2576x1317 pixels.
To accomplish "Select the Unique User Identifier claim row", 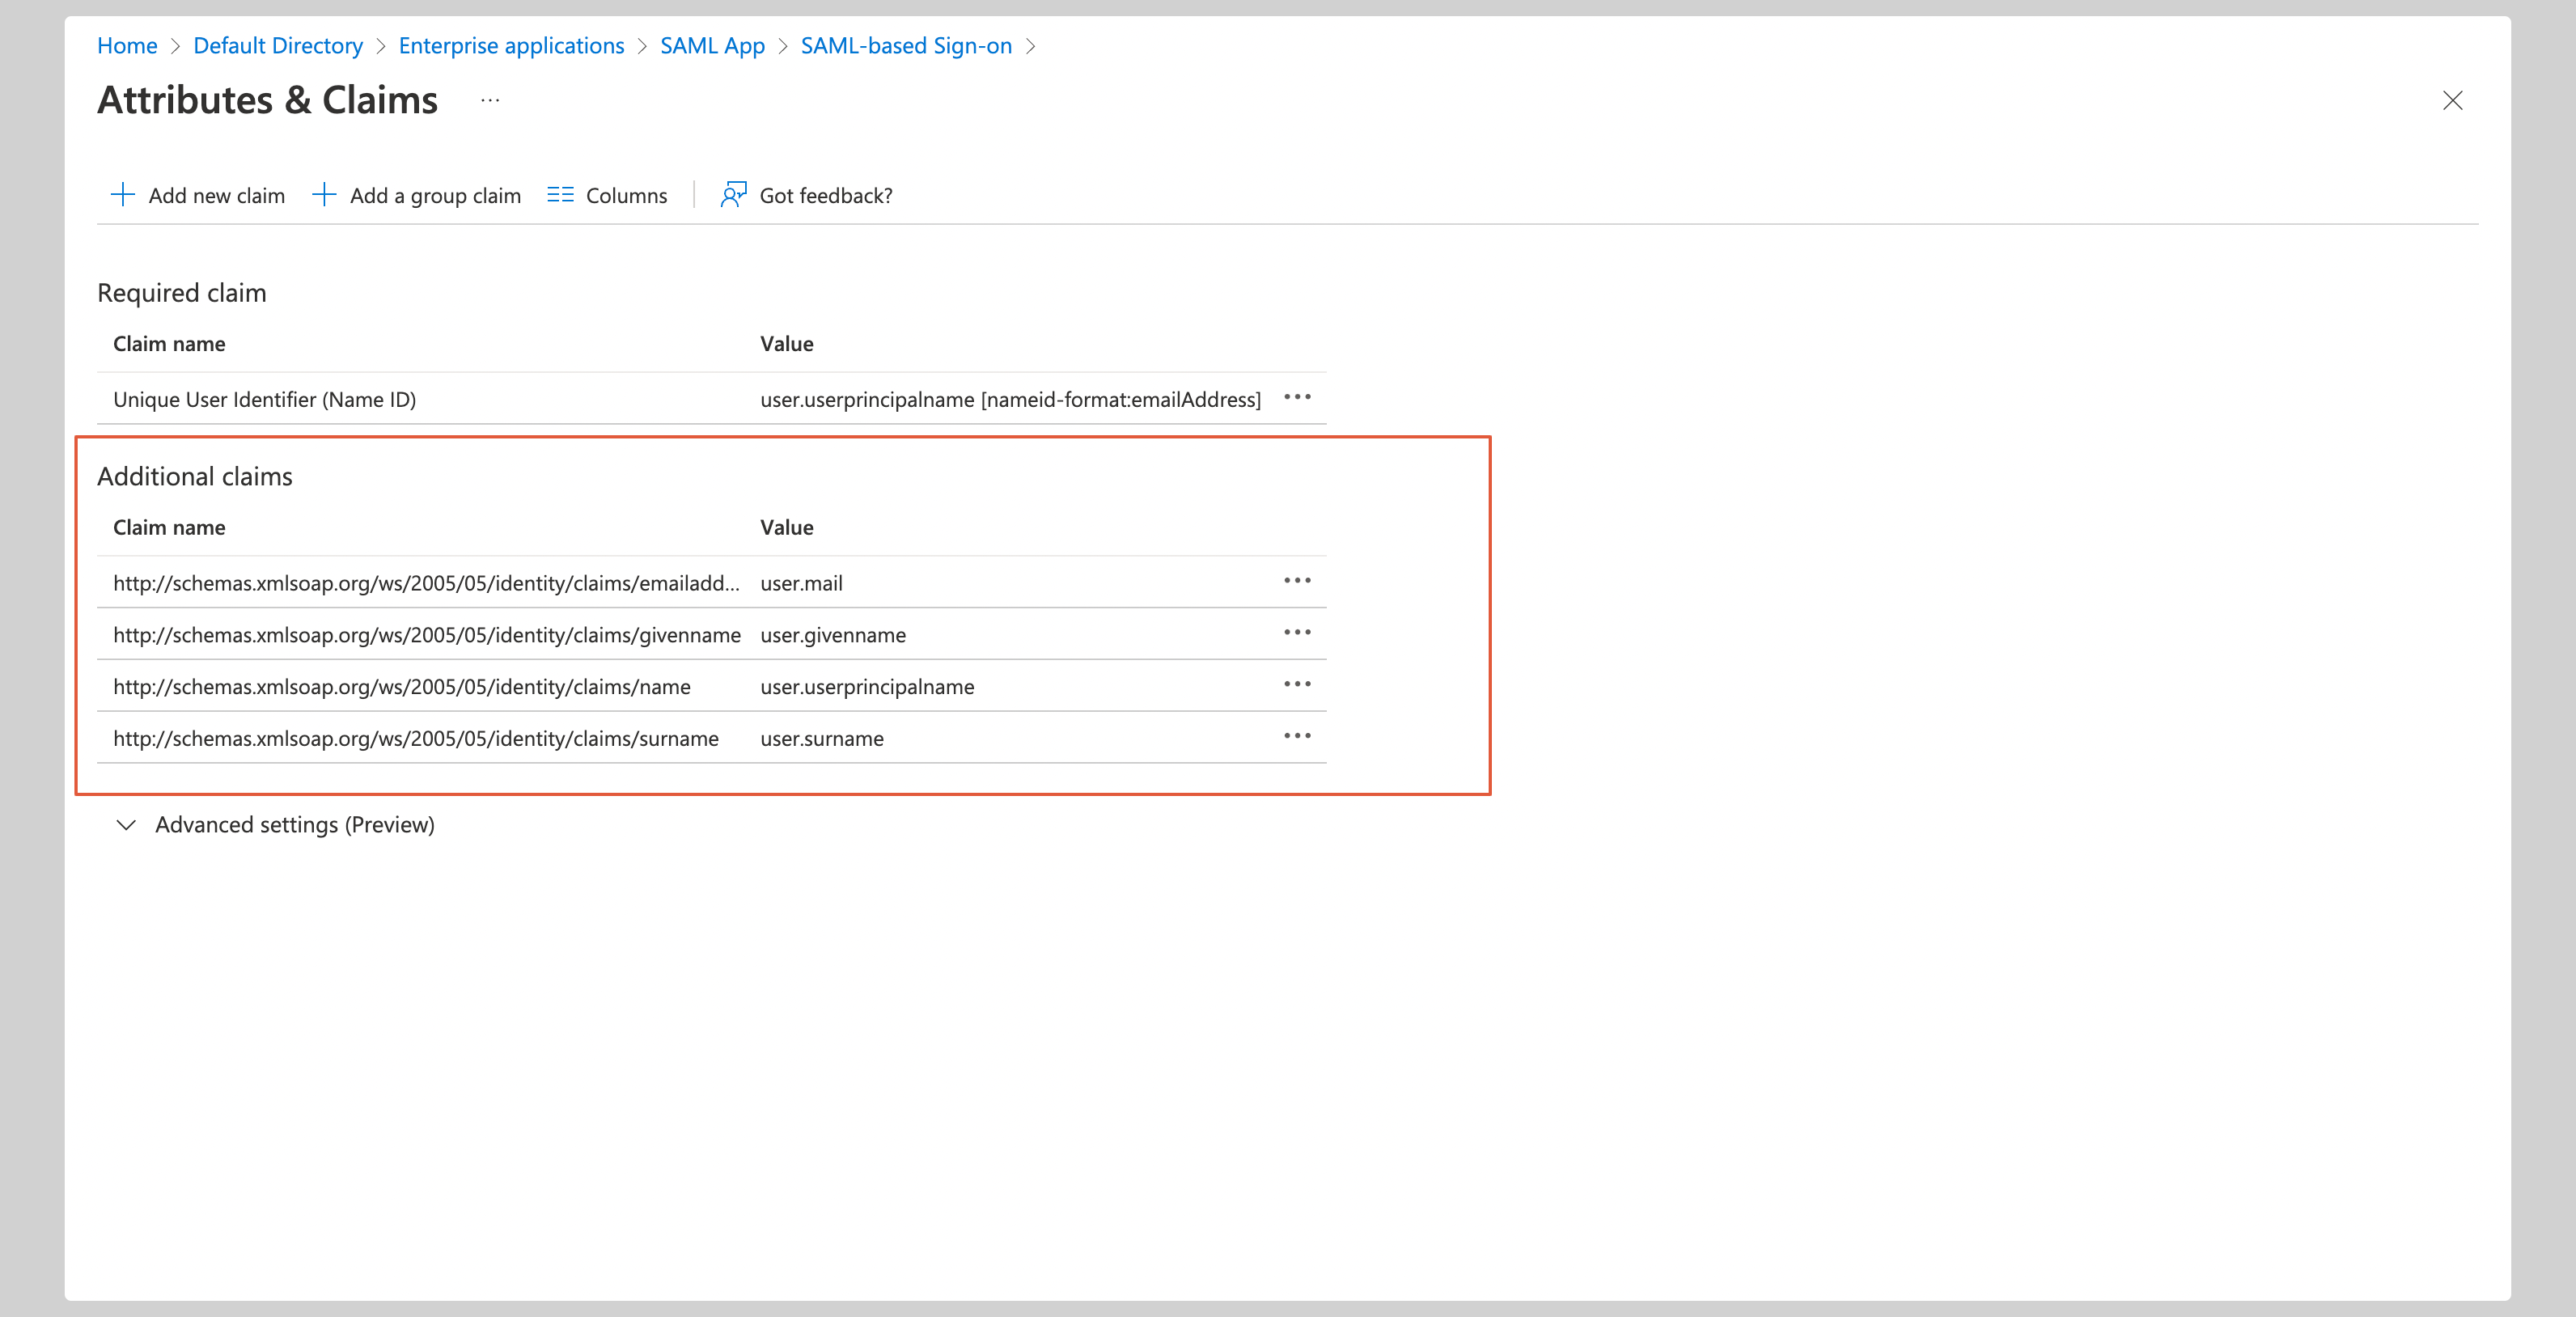I will pyautogui.click(x=265, y=399).
